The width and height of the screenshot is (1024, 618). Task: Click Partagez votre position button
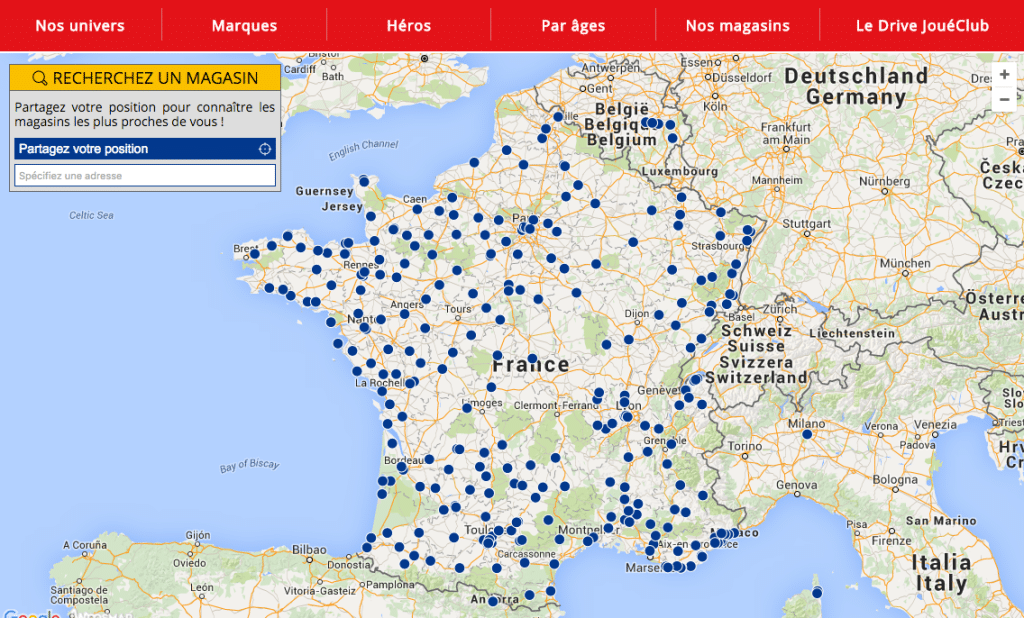point(145,149)
